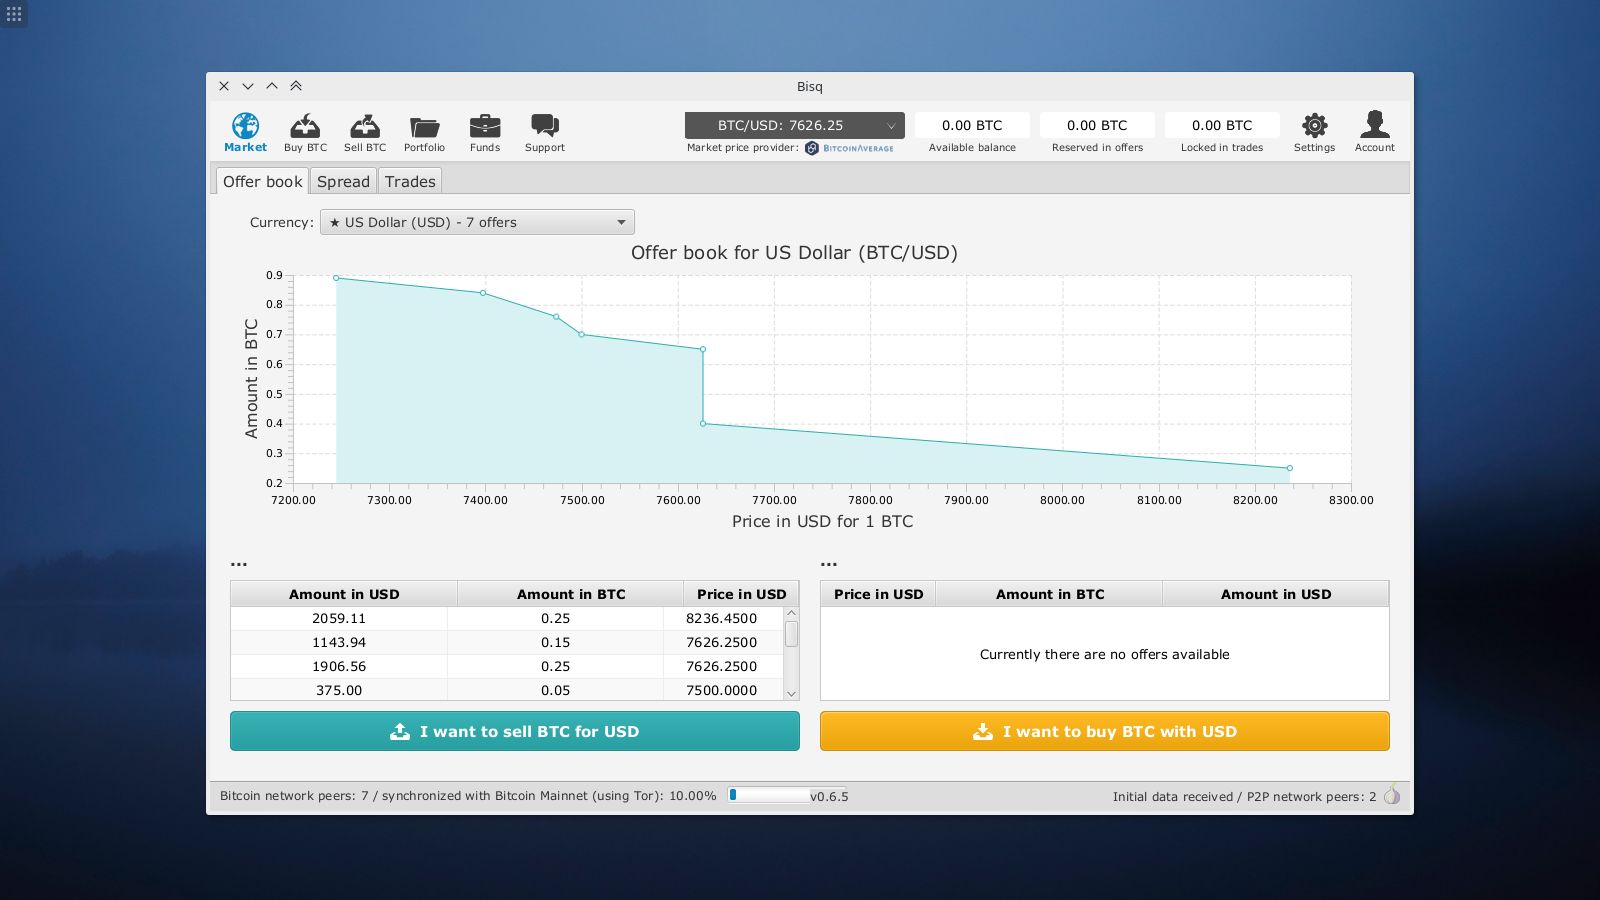Select the offer row with 1906.56 USD
1600x900 pixels.
tap(507, 666)
